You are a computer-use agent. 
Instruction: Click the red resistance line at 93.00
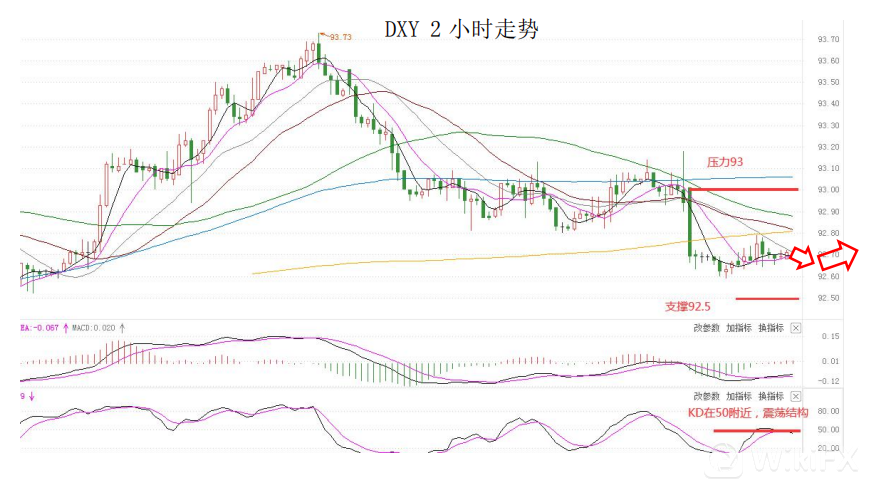[x=744, y=189]
